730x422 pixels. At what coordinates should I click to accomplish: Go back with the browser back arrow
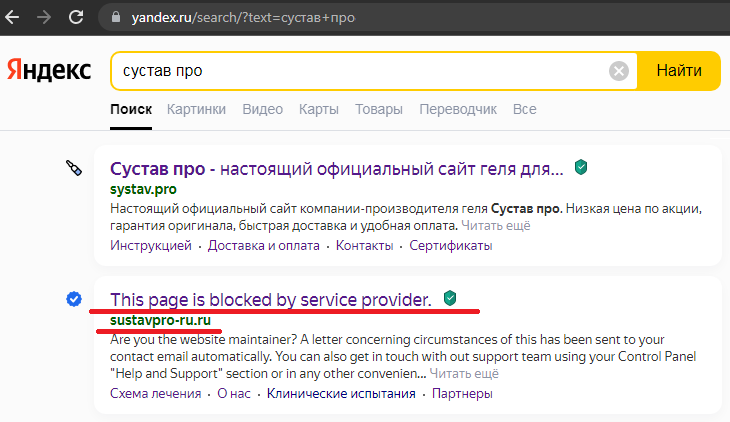coord(12,18)
